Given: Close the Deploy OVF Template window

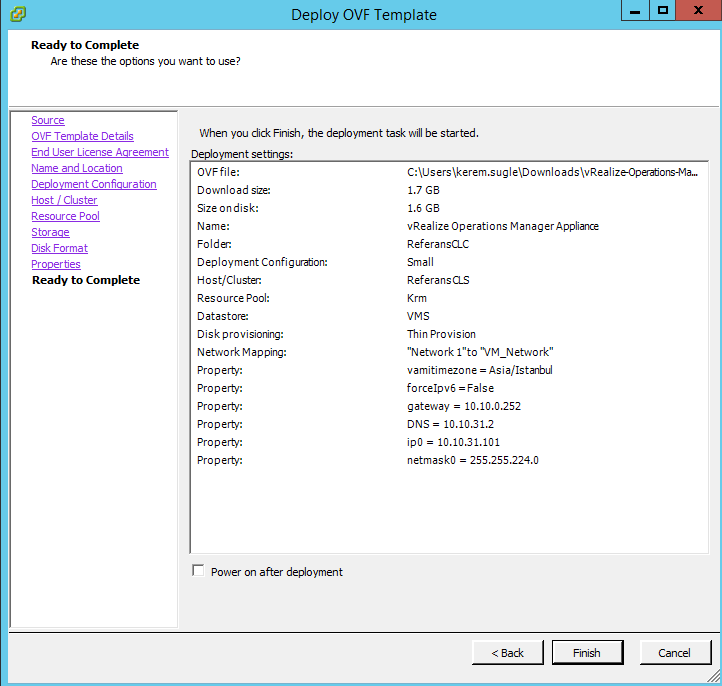Looking at the screenshot, I should [x=699, y=10].
